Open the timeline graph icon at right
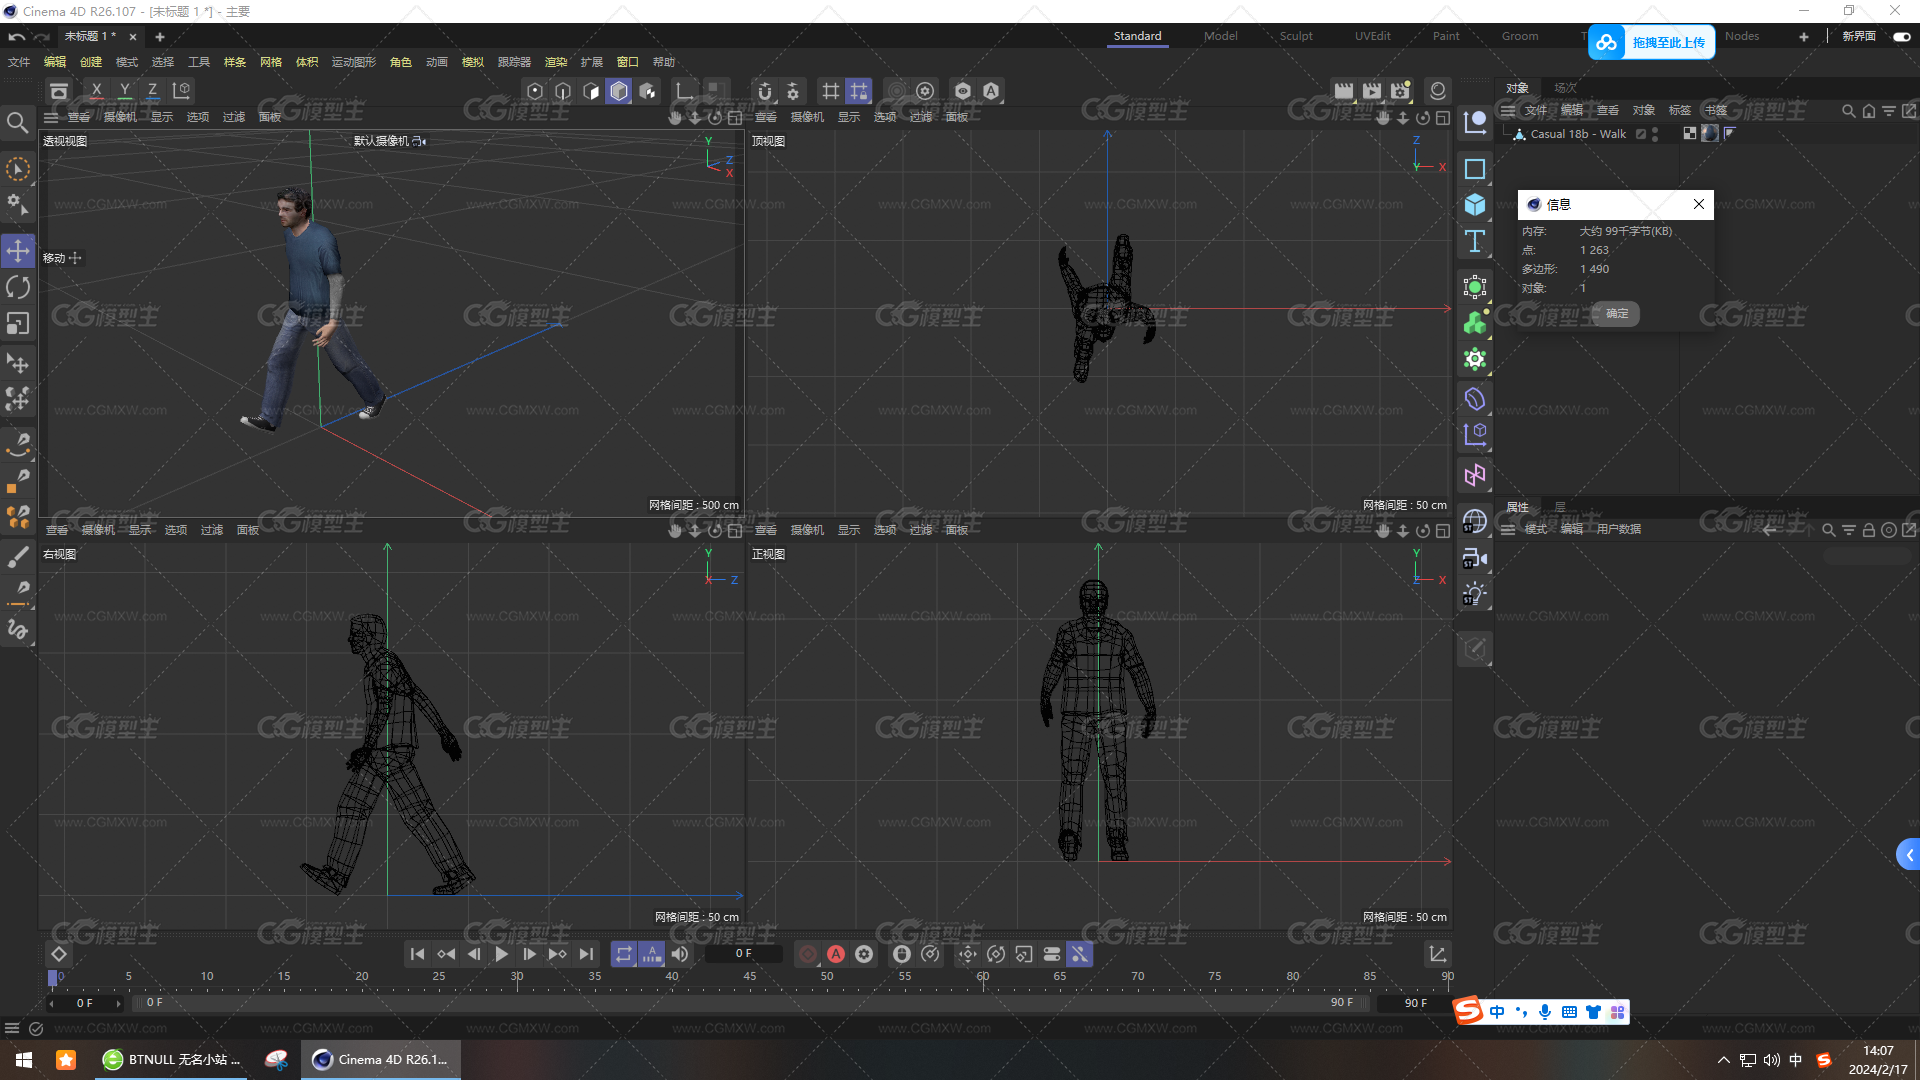Image resolution: width=1920 pixels, height=1080 pixels. (x=1437, y=954)
